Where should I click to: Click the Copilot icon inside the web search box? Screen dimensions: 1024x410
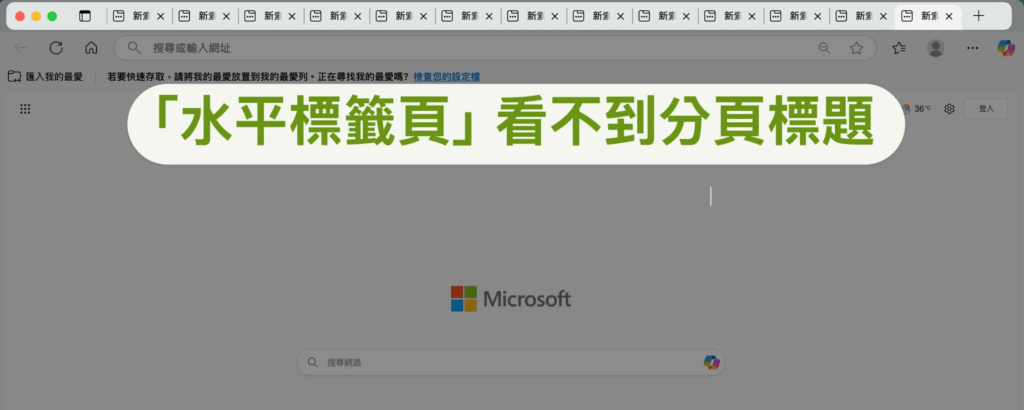pos(711,362)
